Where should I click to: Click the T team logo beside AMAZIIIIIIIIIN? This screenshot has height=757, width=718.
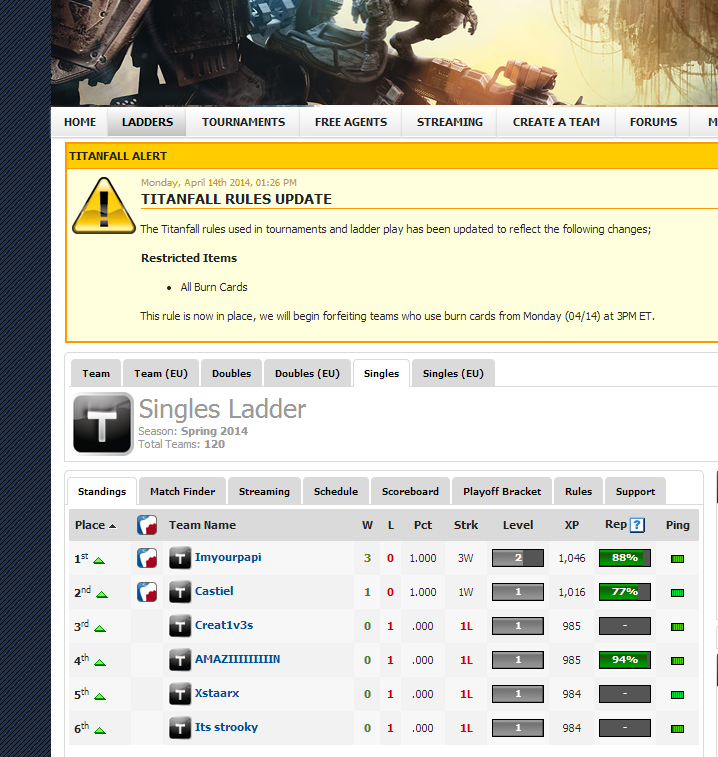(x=180, y=660)
